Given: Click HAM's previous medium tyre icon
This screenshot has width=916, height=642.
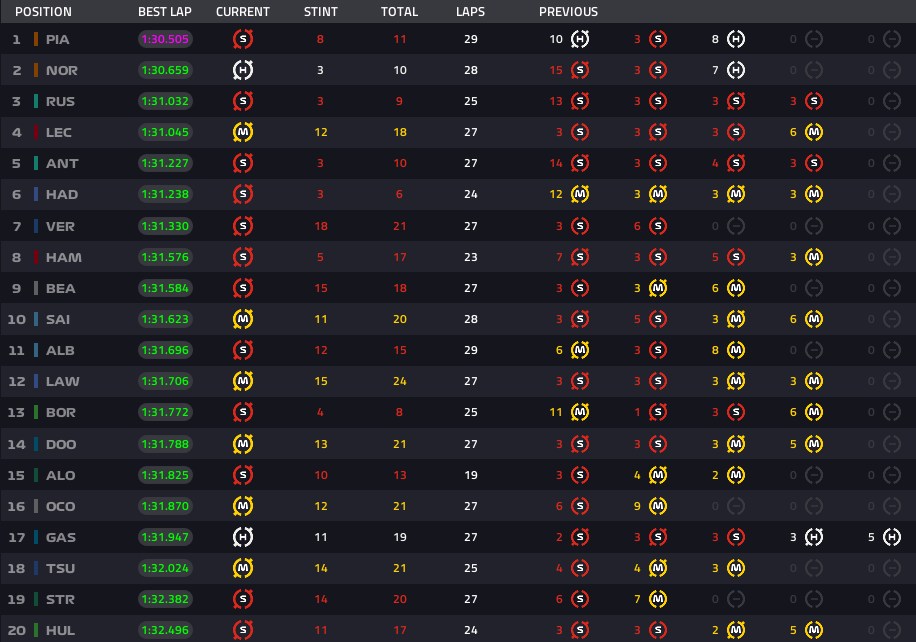Looking at the screenshot, I should pyautogui.click(x=814, y=257).
